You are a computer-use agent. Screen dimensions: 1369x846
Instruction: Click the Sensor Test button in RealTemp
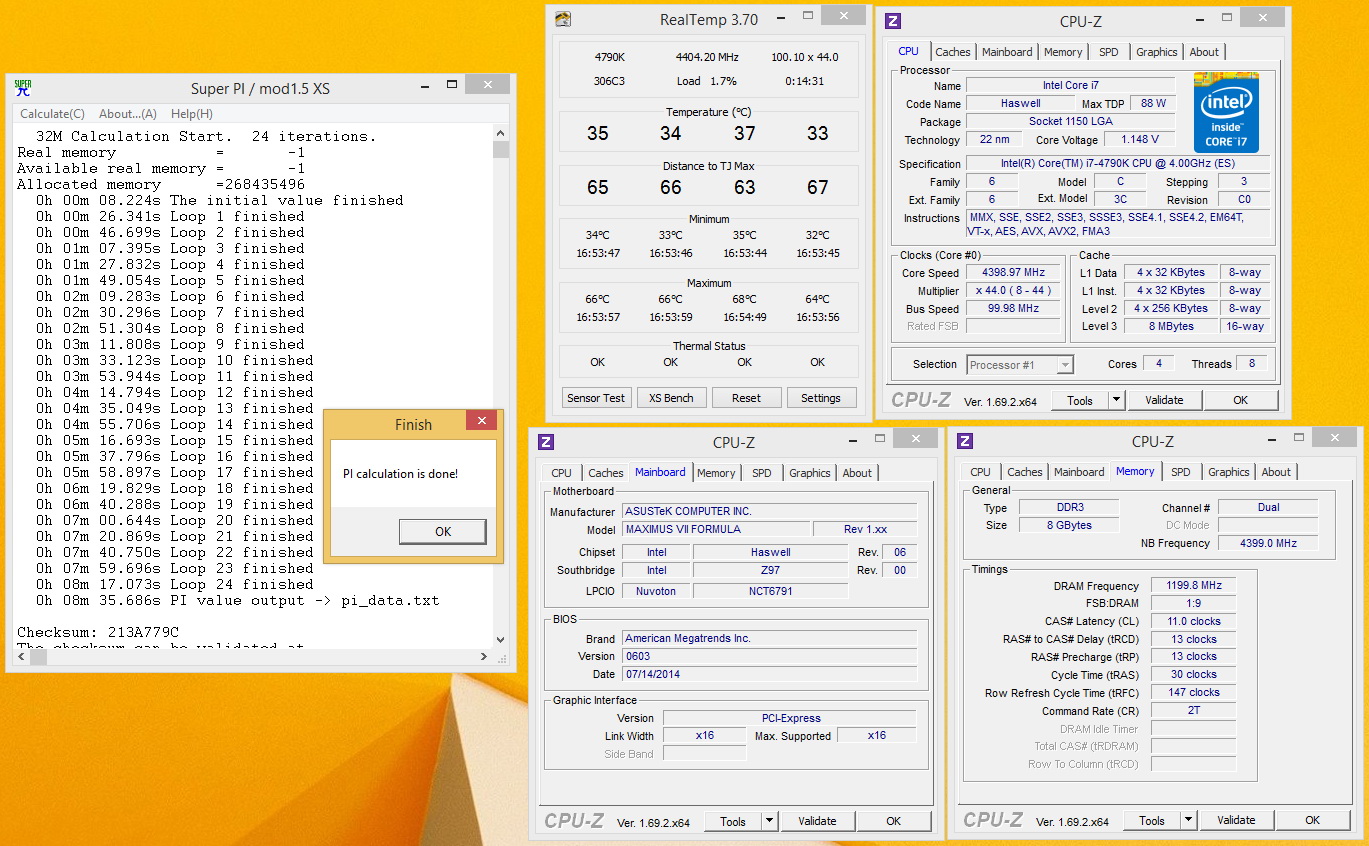596,398
